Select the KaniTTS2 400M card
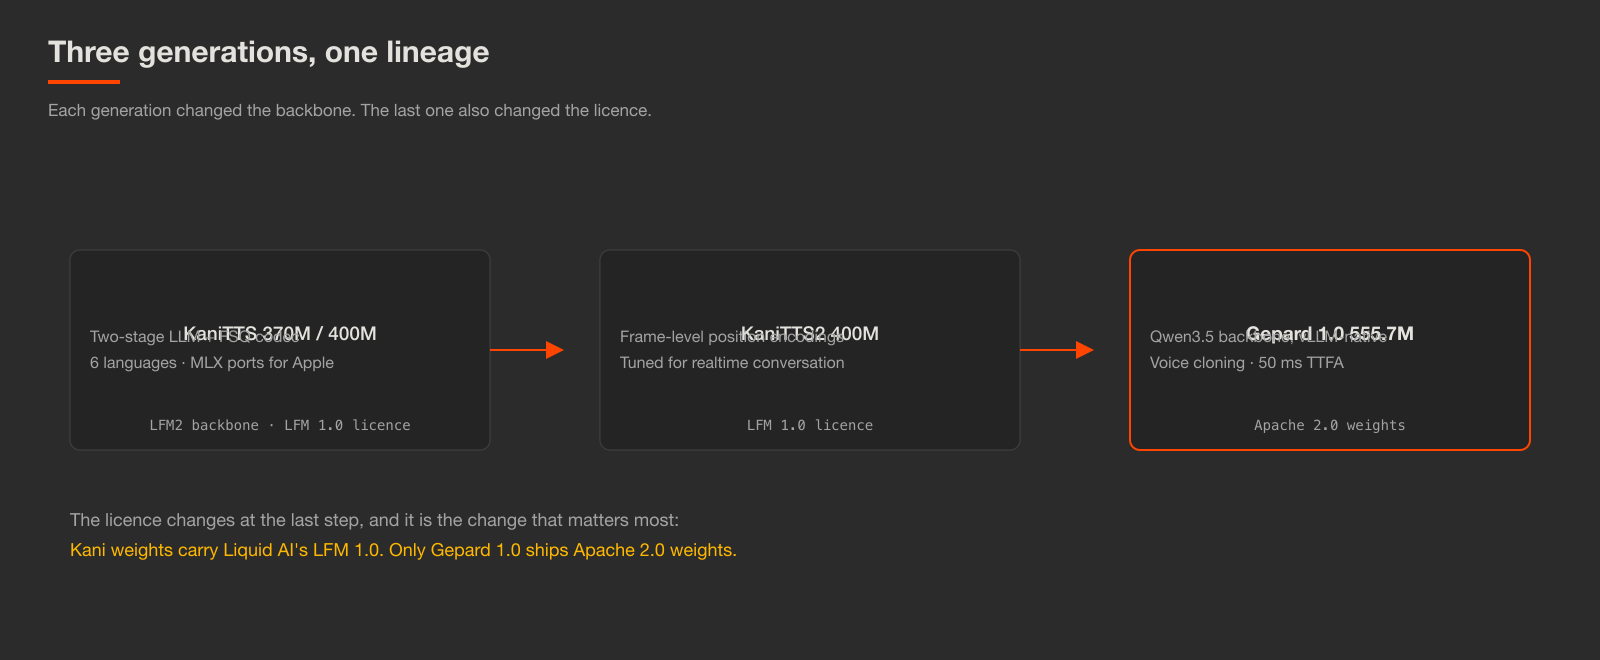The height and width of the screenshot is (660, 1600). [x=810, y=350]
